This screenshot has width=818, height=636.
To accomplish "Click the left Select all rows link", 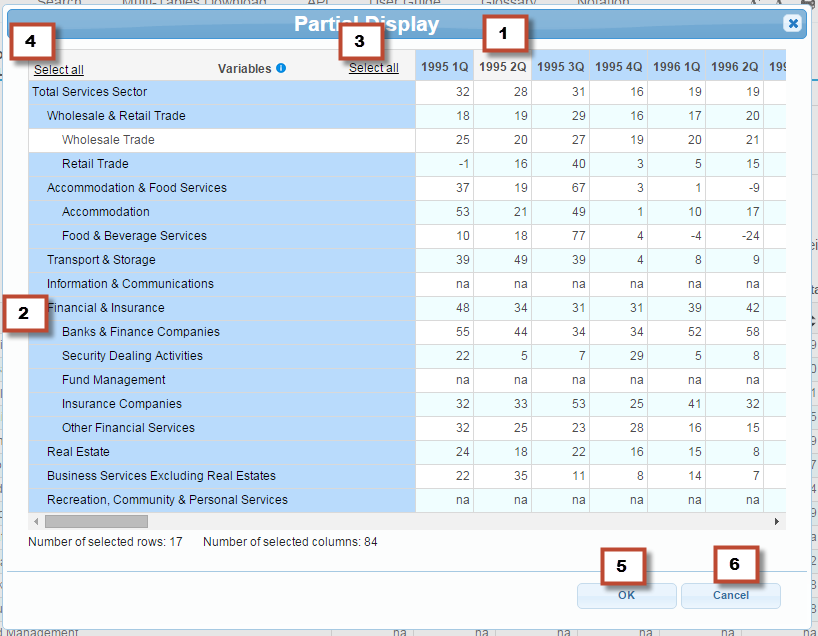I will coord(59,70).
